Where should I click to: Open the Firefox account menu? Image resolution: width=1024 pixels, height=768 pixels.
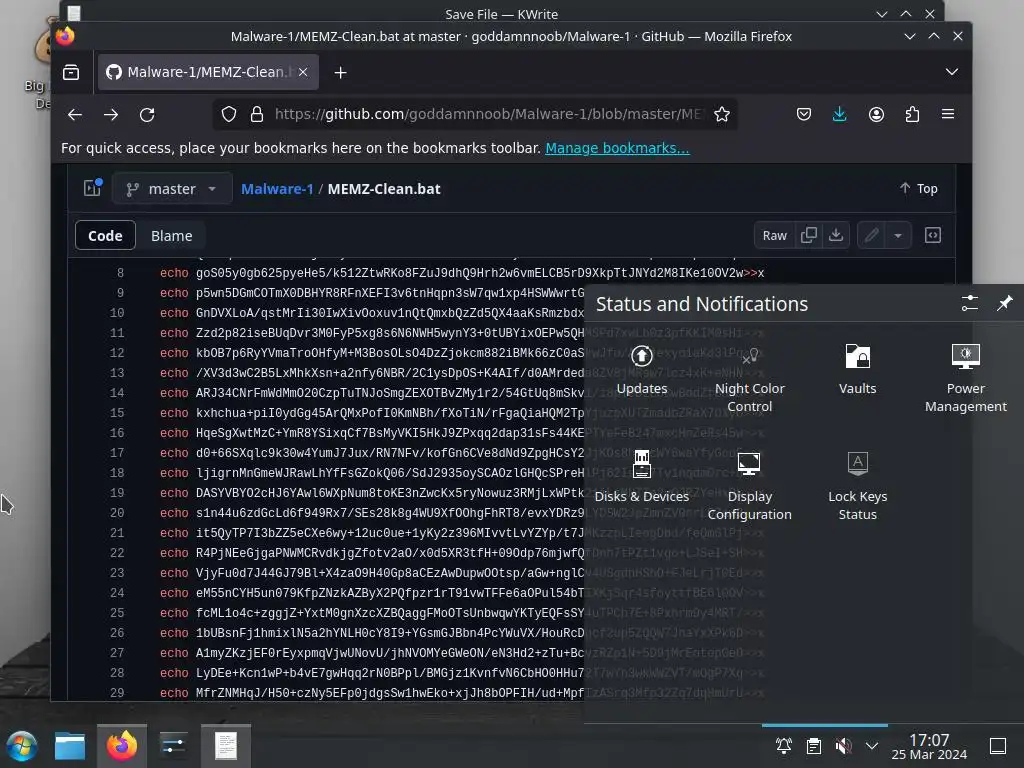876,114
